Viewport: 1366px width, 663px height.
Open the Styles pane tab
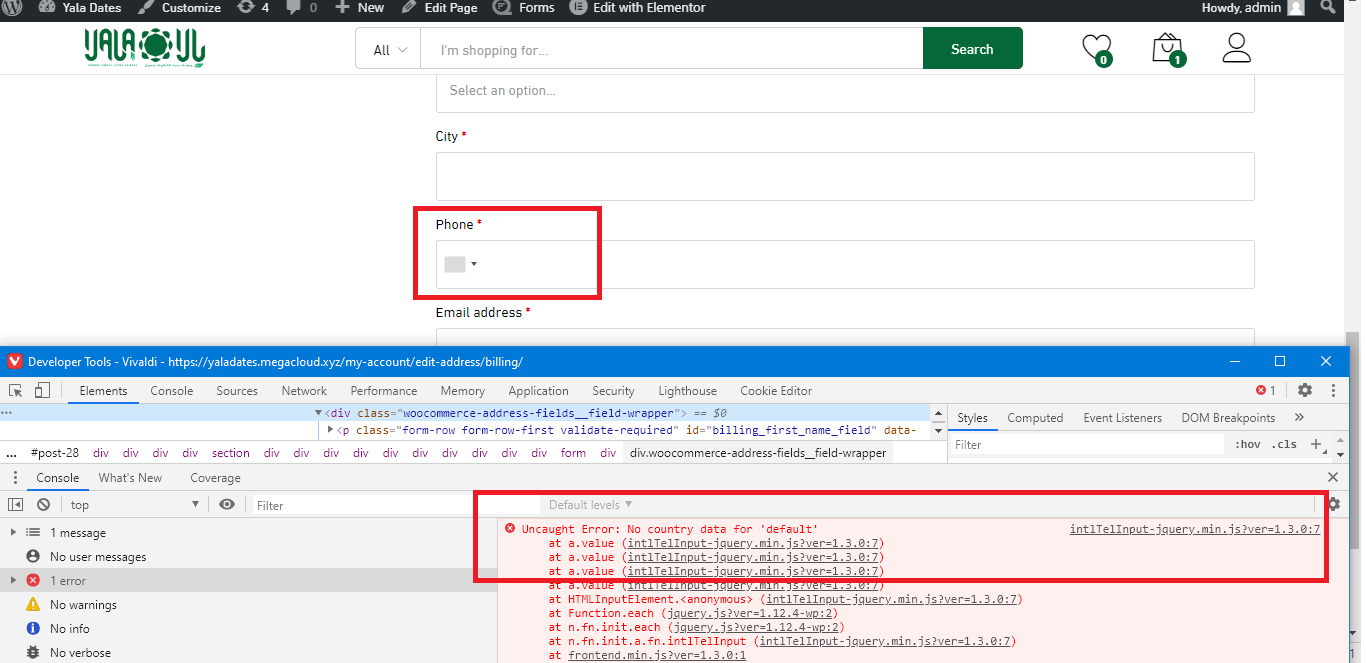pos(973,418)
